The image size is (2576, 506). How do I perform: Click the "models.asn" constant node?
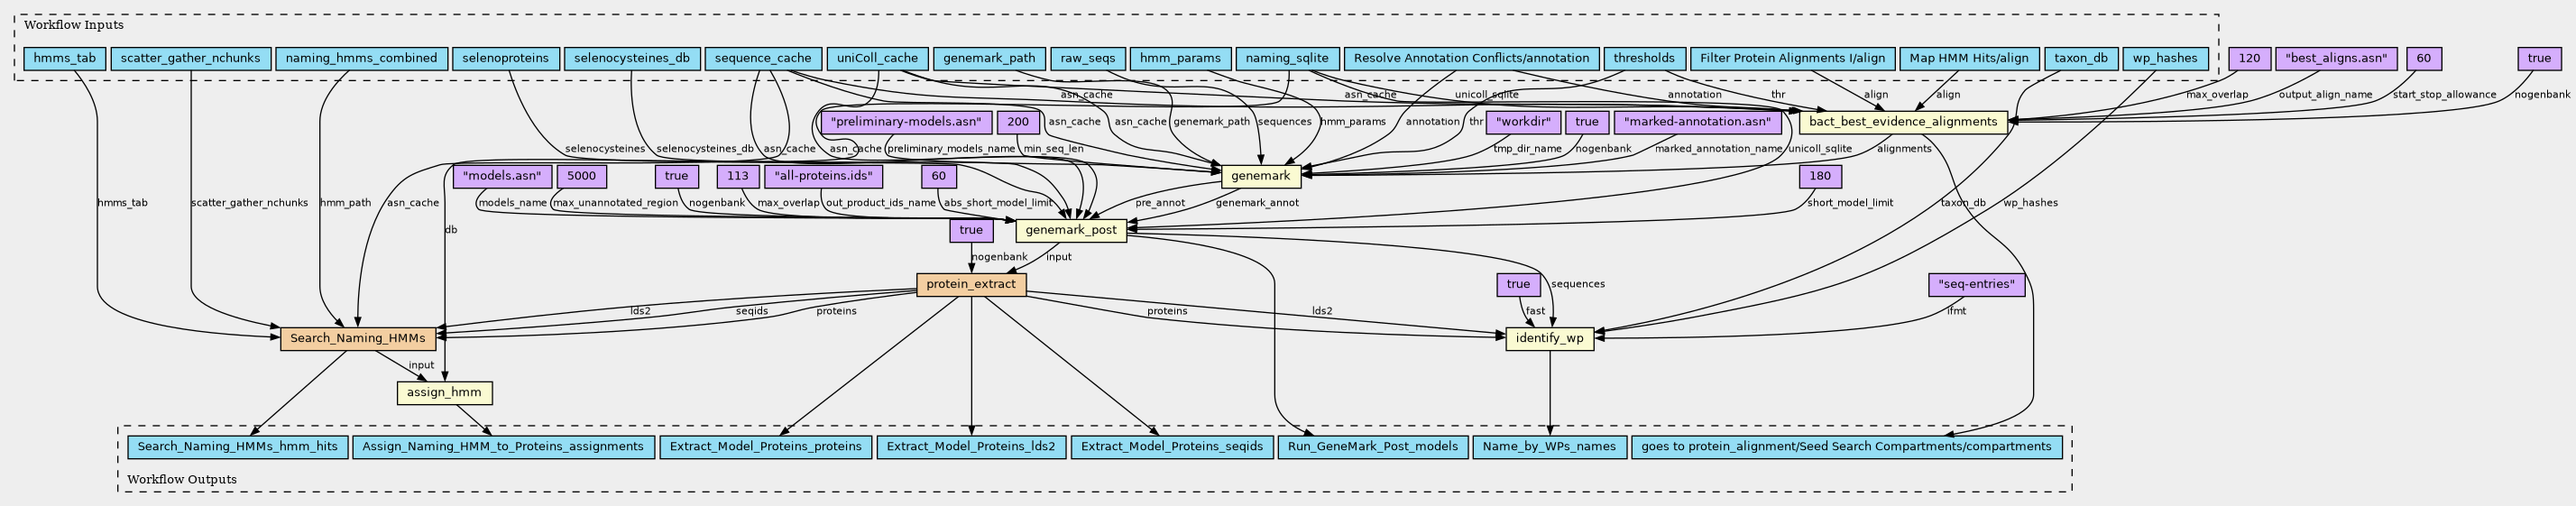pyautogui.click(x=501, y=177)
